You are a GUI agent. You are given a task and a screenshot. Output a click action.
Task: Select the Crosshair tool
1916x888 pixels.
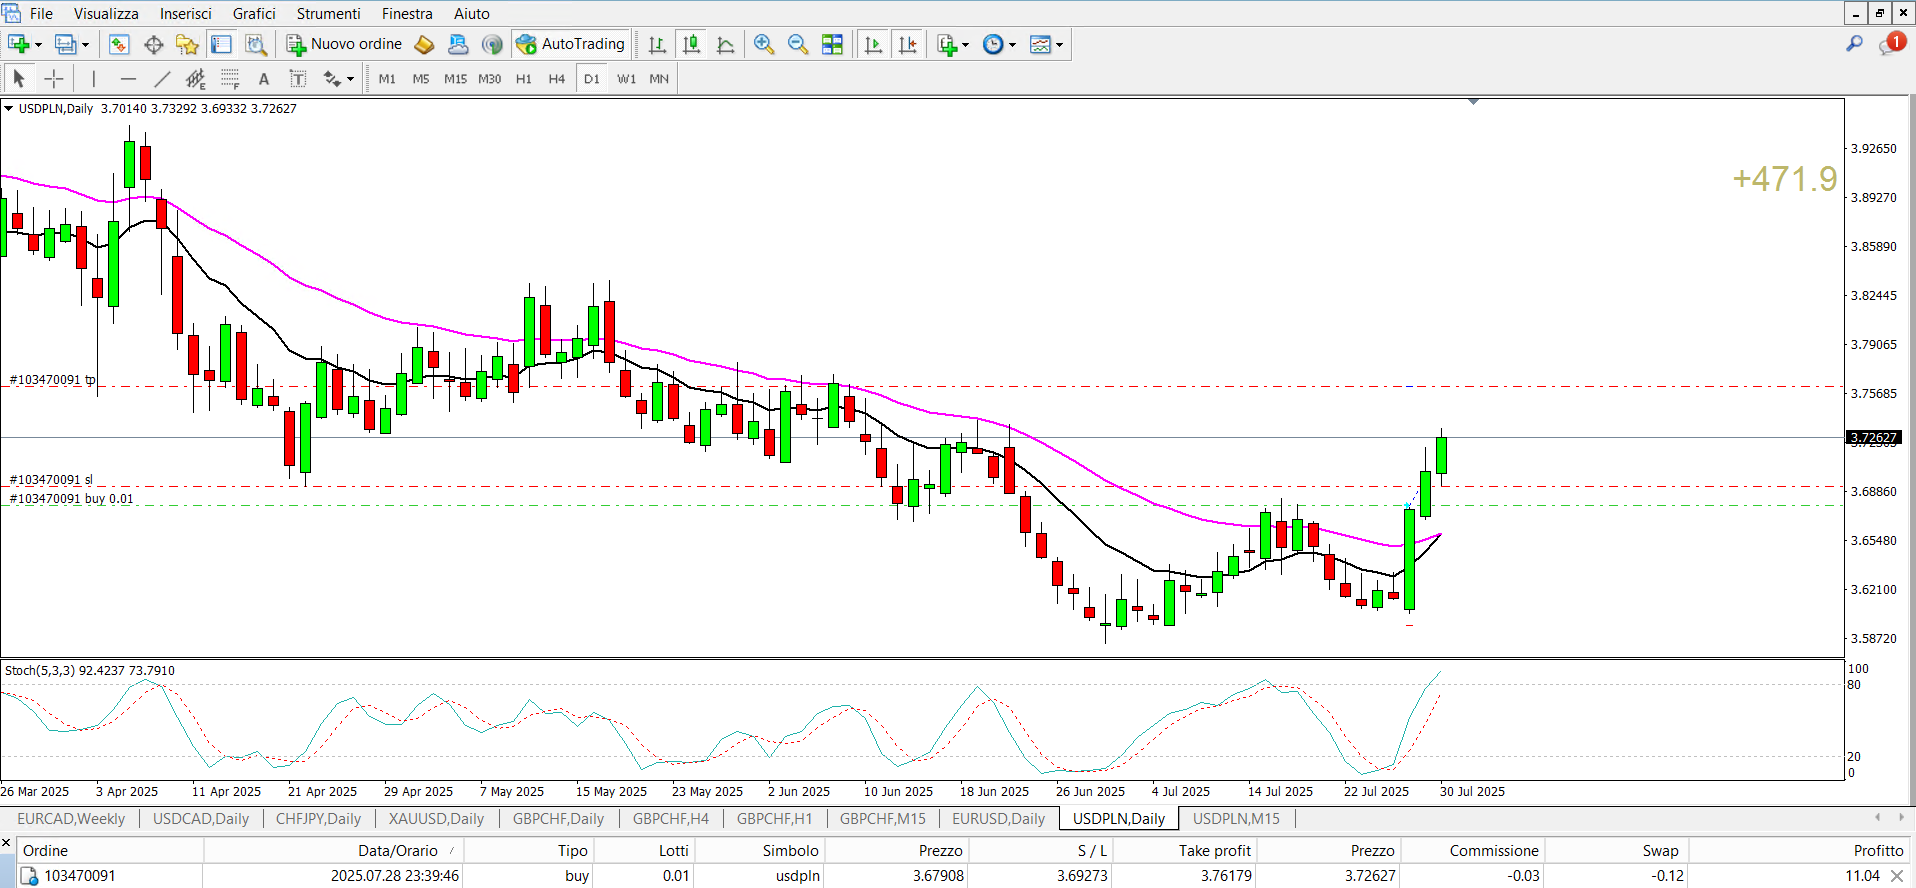coord(54,78)
